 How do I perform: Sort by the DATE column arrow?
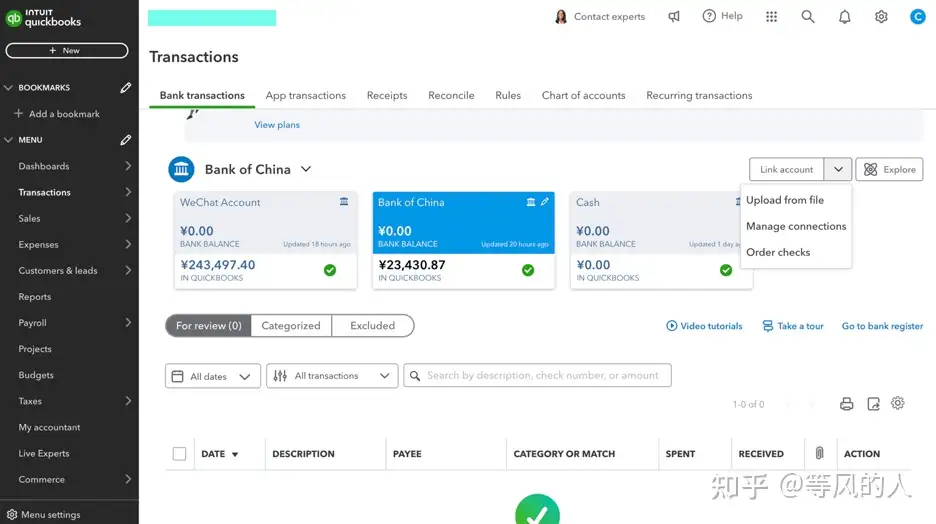(x=235, y=454)
